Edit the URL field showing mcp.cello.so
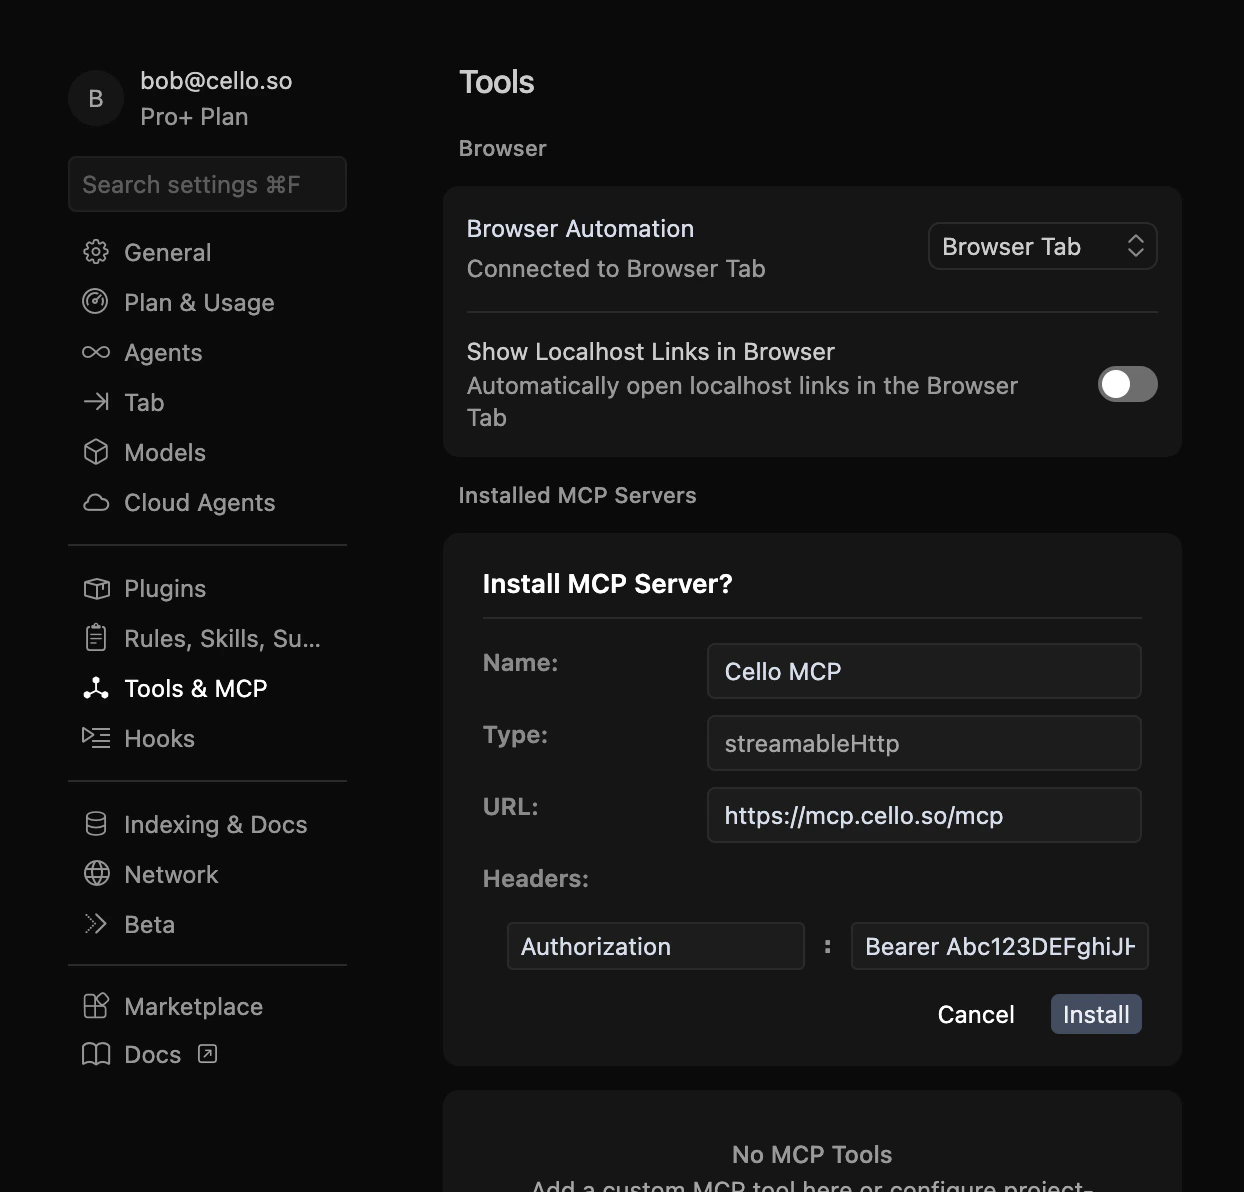Image resolution: width=1244 pixels, height=1192 pixels. coord(923,815)
